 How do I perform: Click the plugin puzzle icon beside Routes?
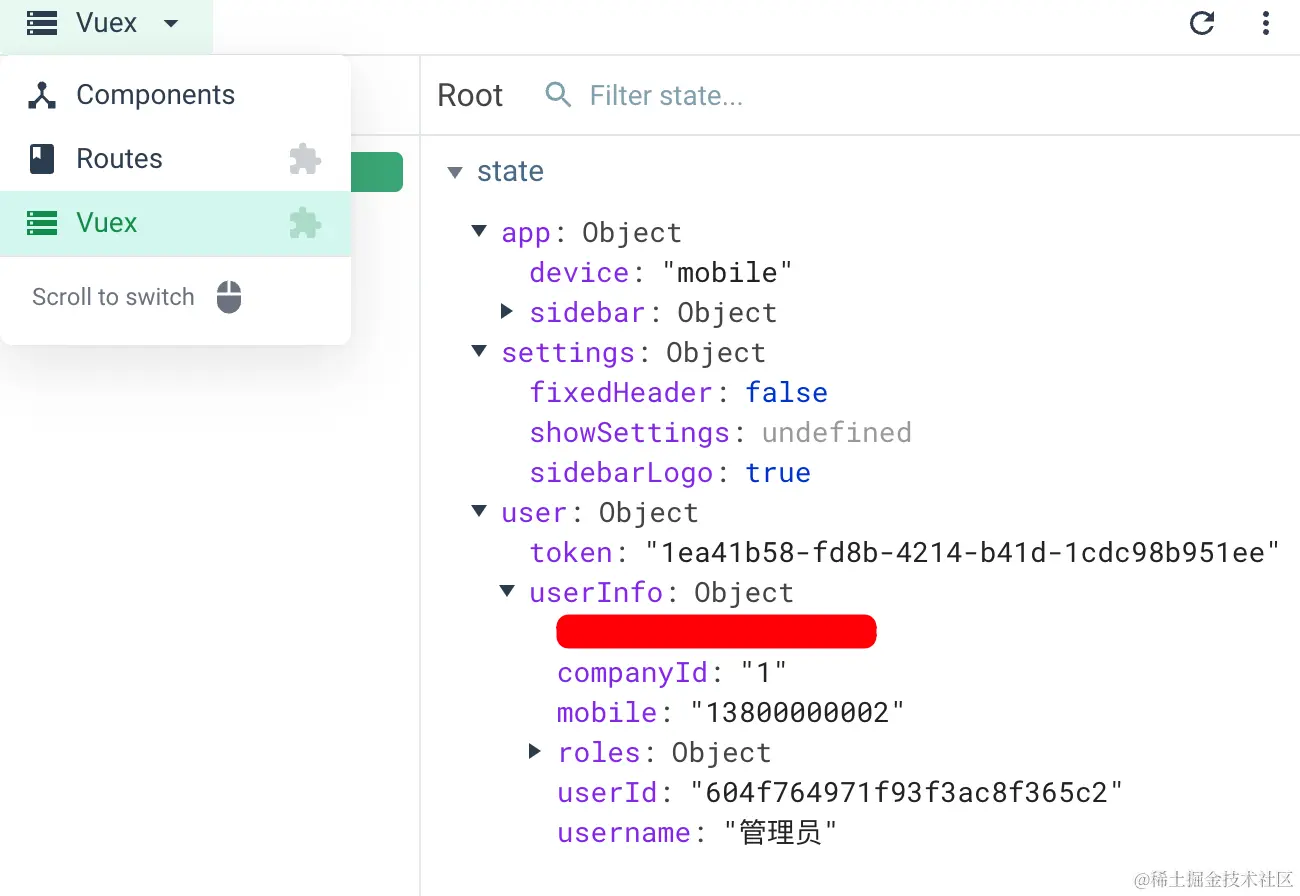pos(305,159)
